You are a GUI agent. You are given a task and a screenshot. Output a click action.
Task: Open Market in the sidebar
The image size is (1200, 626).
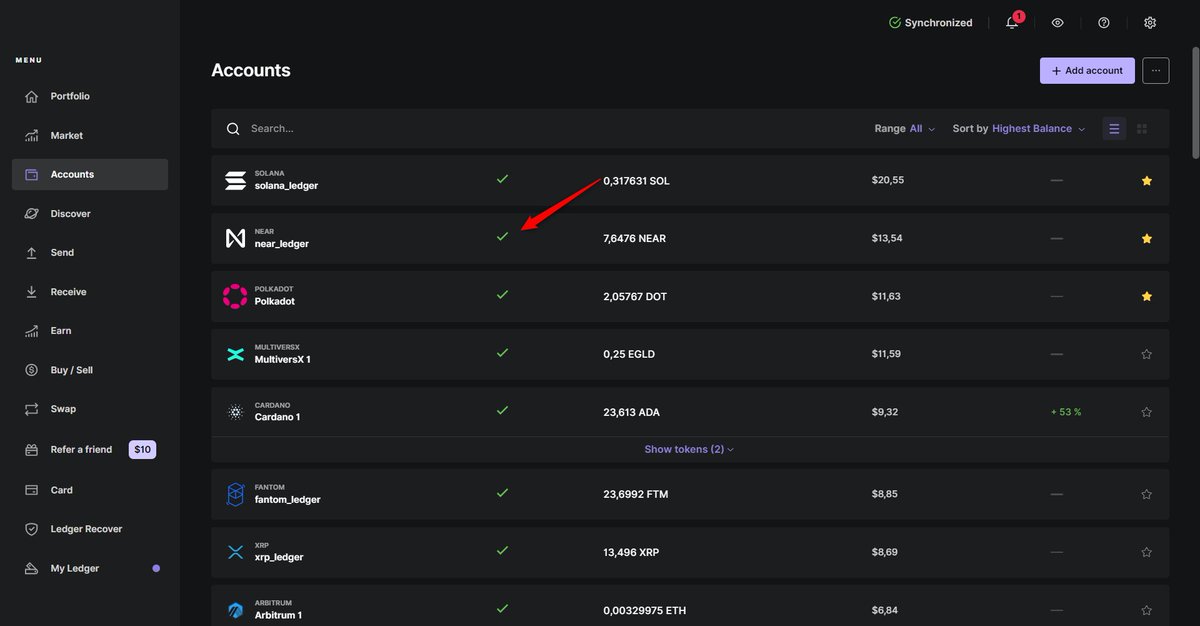[90, 136]
